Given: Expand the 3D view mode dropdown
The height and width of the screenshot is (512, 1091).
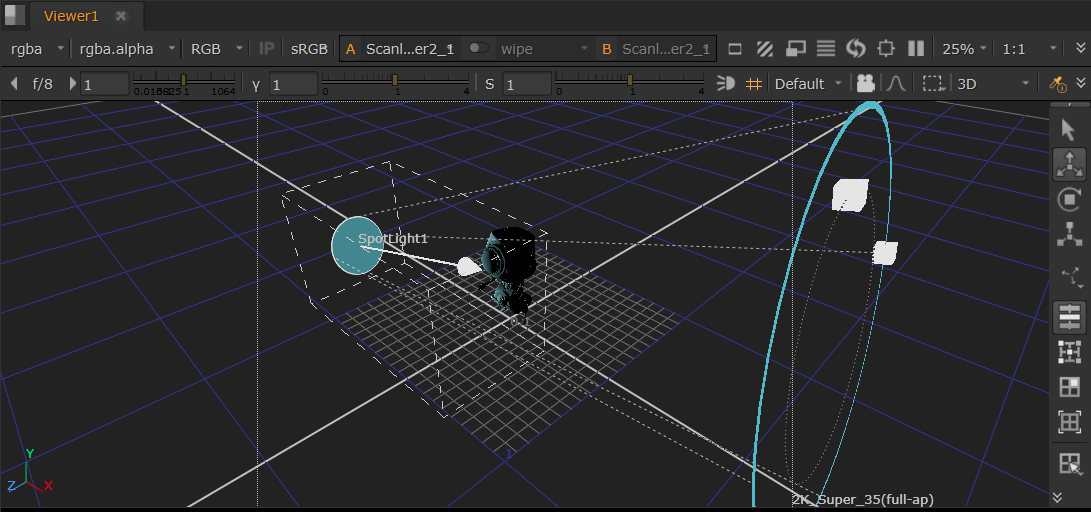Looking at the screenshot, I should [992, 84].
